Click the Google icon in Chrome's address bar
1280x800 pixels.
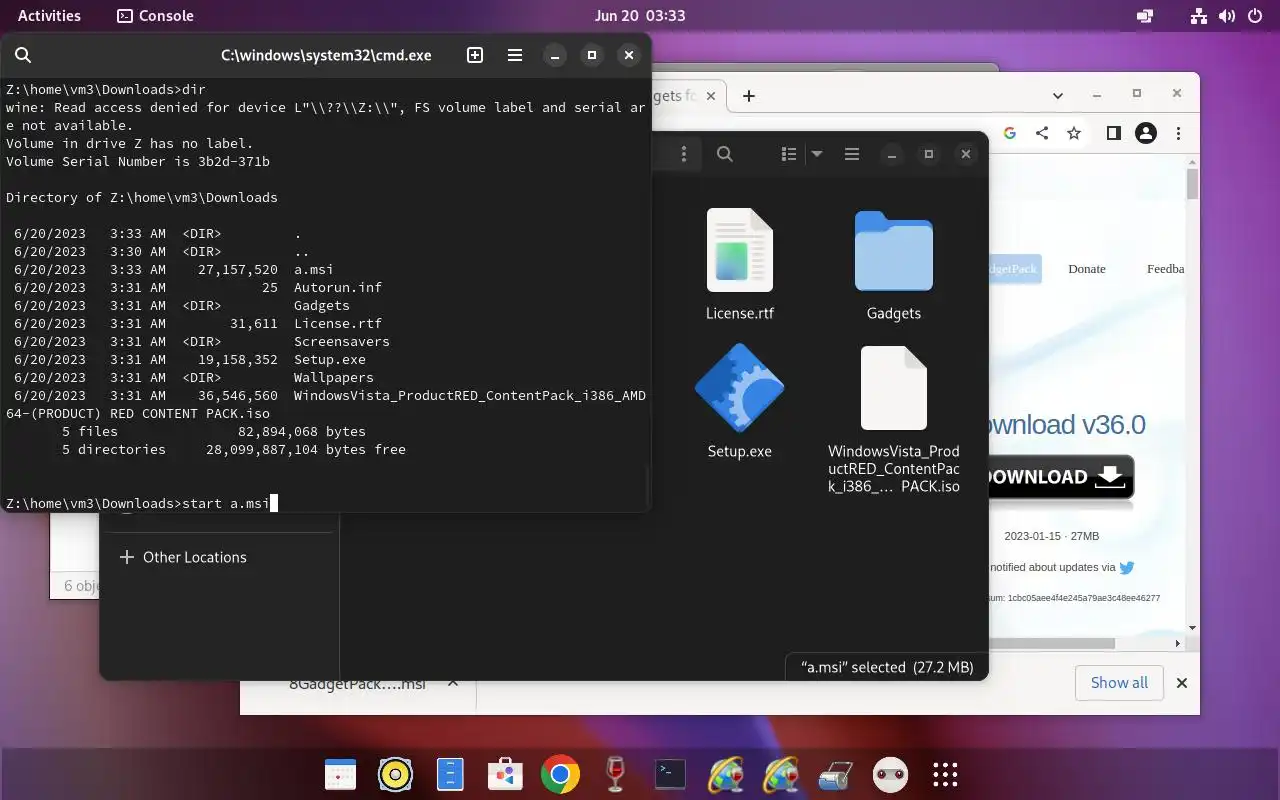[1009, 133]
